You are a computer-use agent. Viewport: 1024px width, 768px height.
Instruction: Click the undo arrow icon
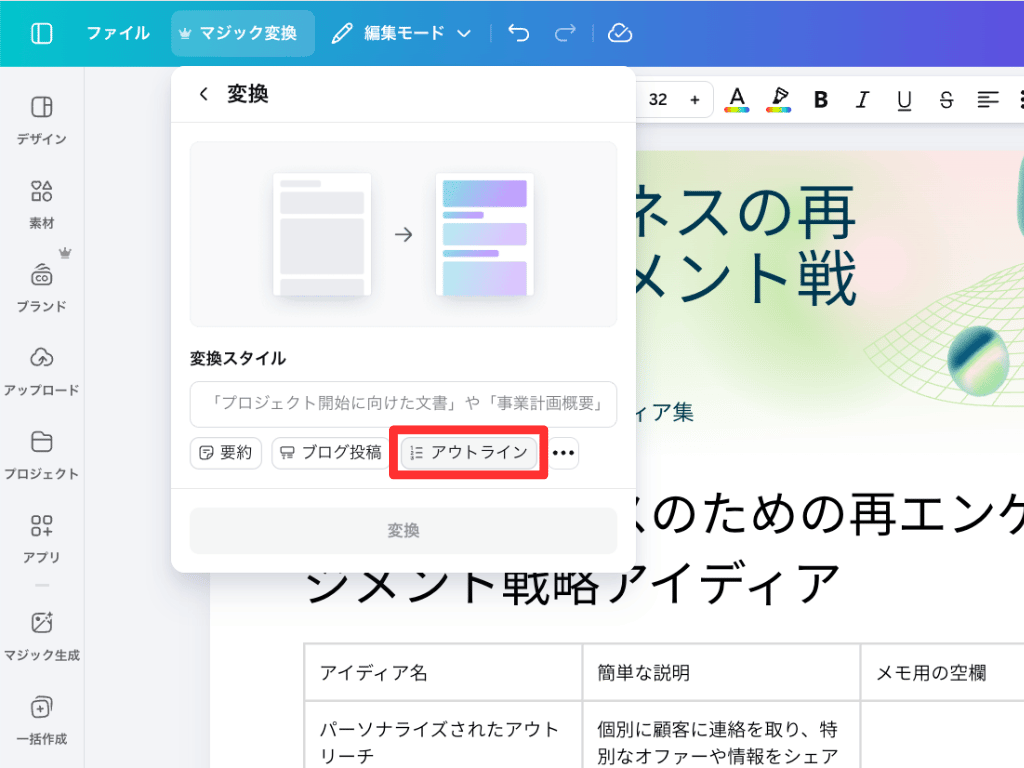point(518,32)
